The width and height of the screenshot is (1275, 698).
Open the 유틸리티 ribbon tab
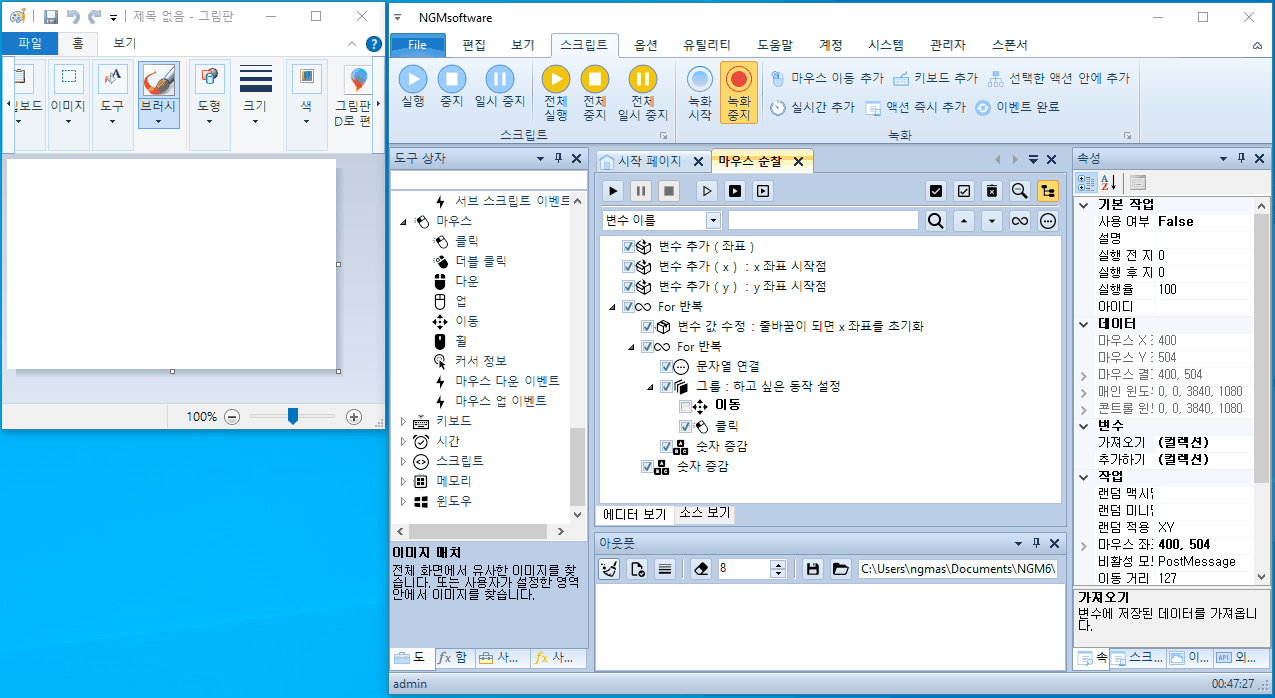(x=707, y=45)
